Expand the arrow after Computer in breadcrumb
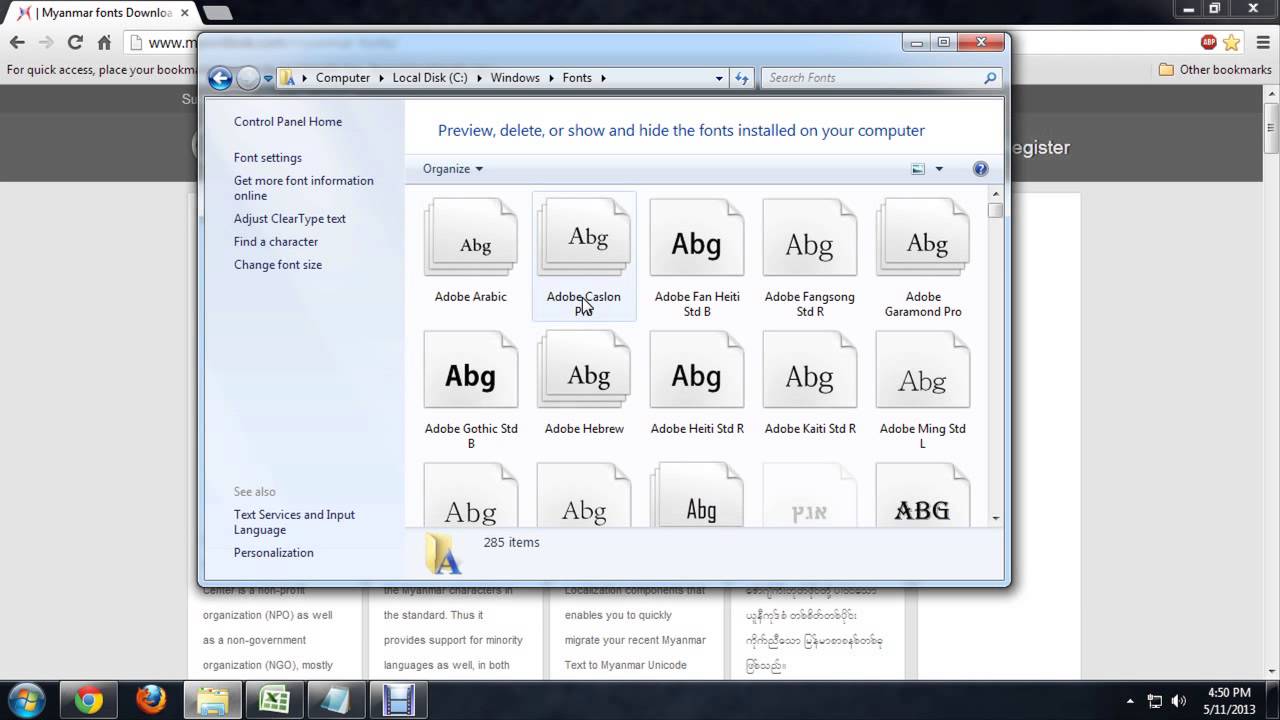 380,78
